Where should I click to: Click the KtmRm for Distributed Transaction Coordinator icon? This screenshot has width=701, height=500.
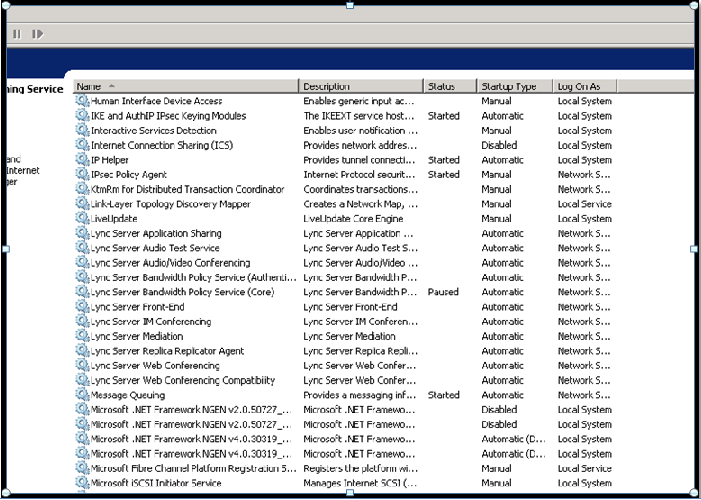[82, 189]
